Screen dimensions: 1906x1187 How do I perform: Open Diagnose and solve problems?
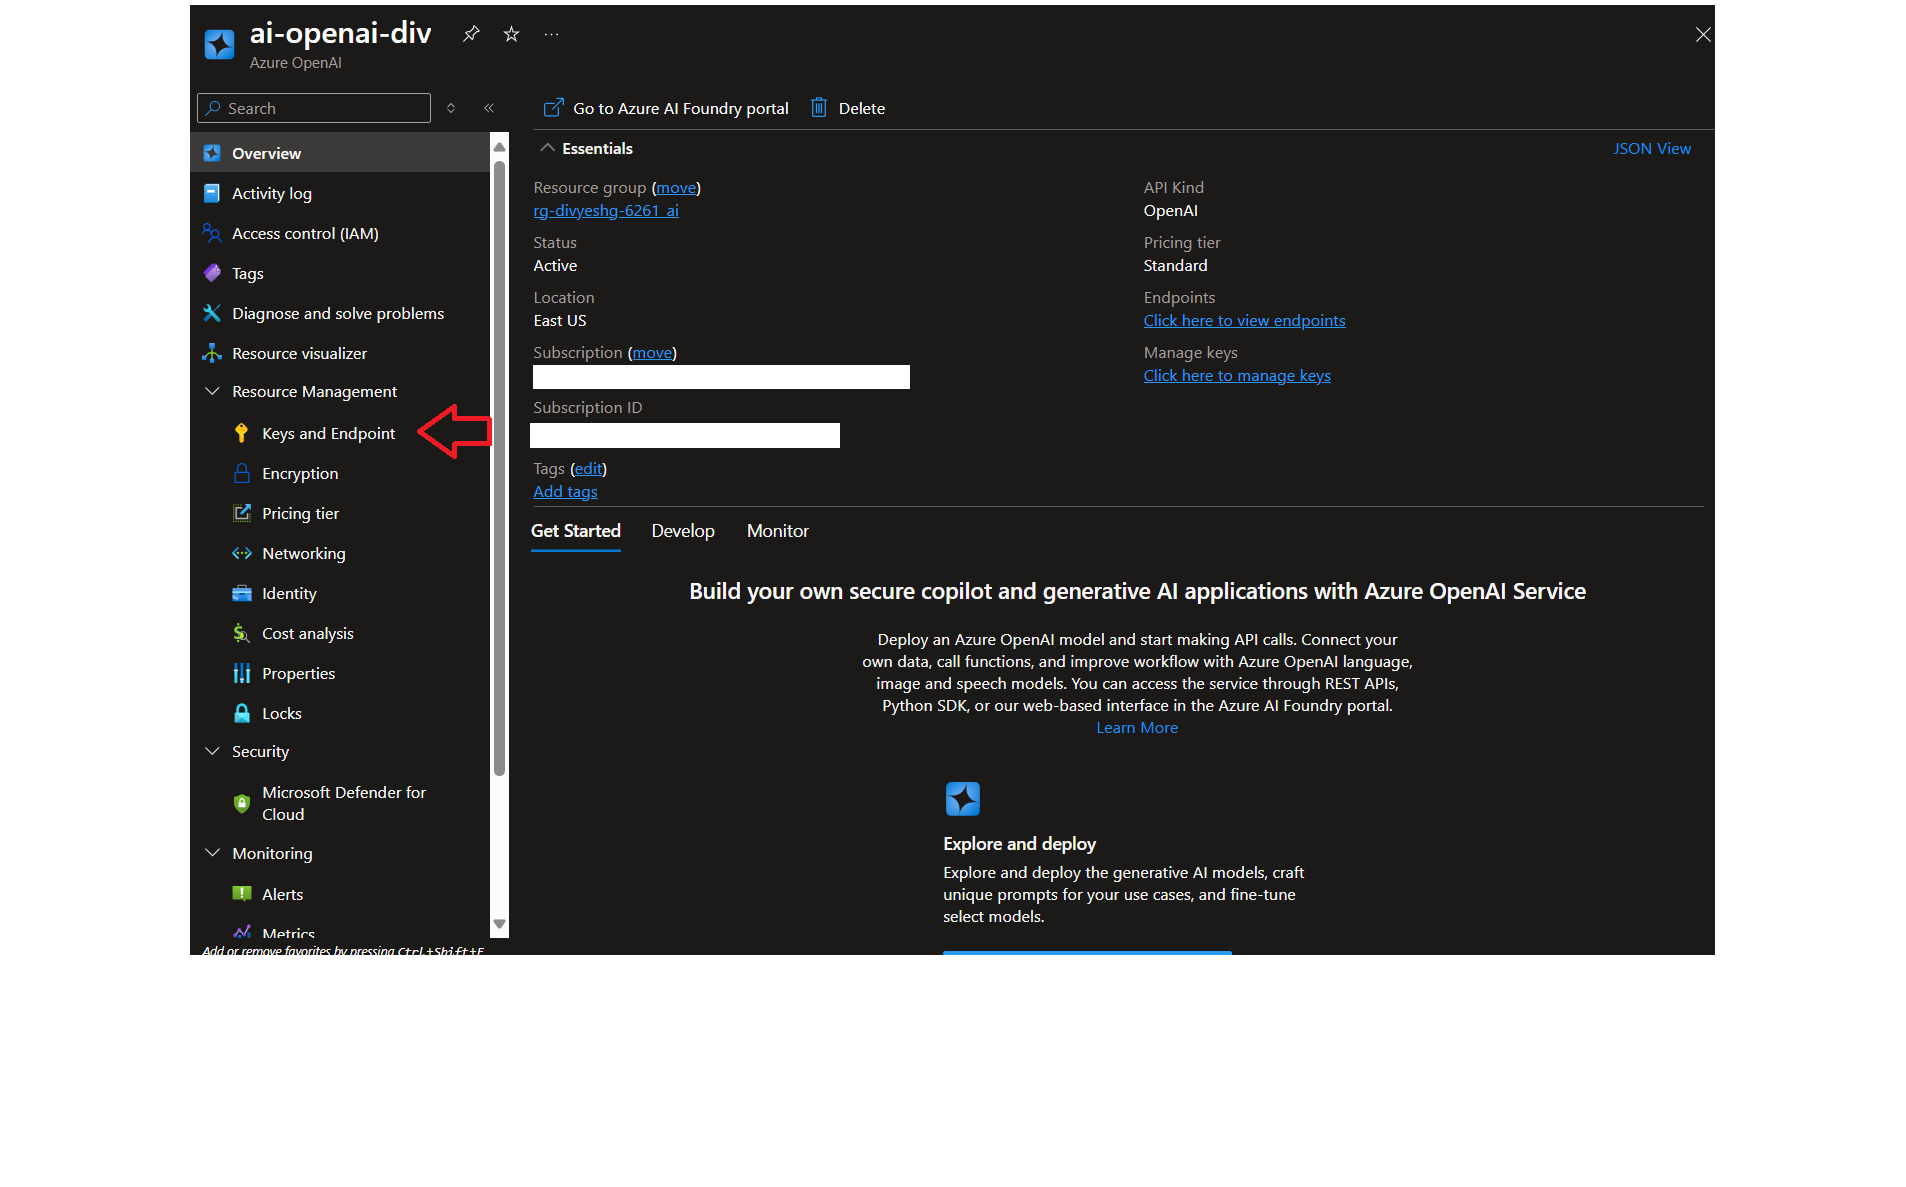[x=340, y=313]
